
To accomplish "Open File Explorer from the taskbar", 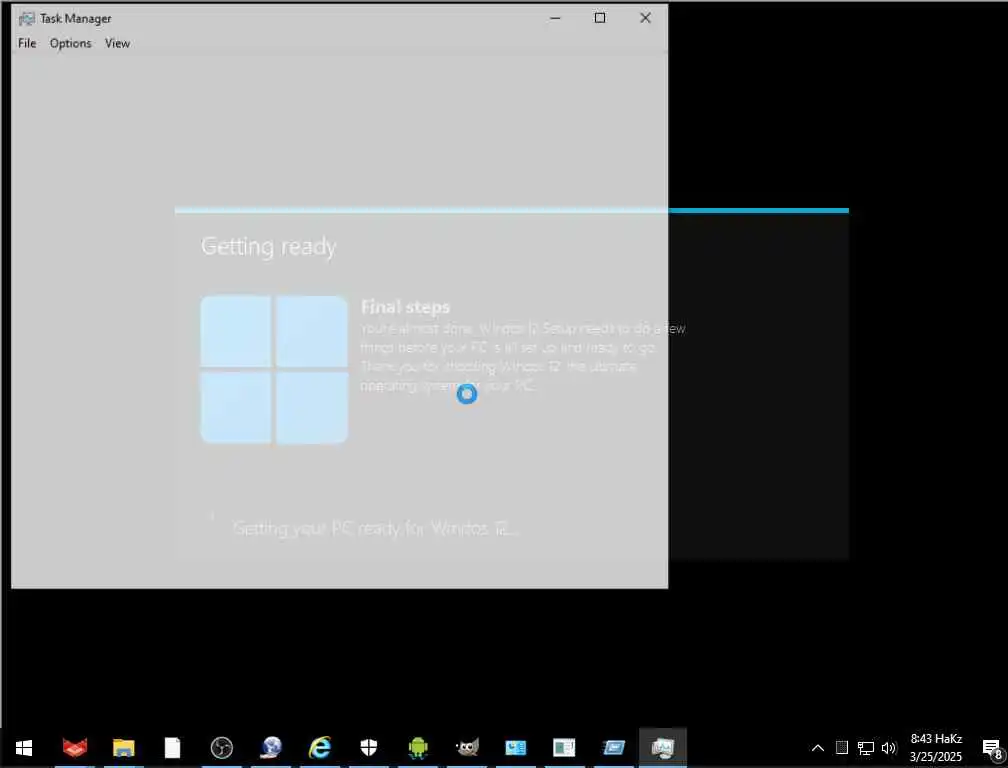I will [123, 747].
